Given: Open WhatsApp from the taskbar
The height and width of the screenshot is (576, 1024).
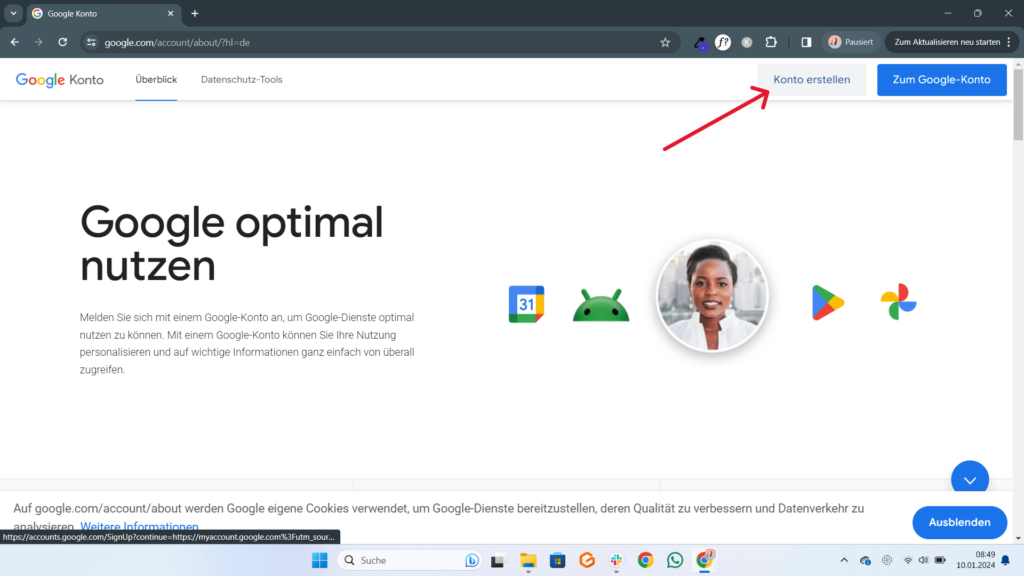Looking at the screenshot, I should 675,560.
